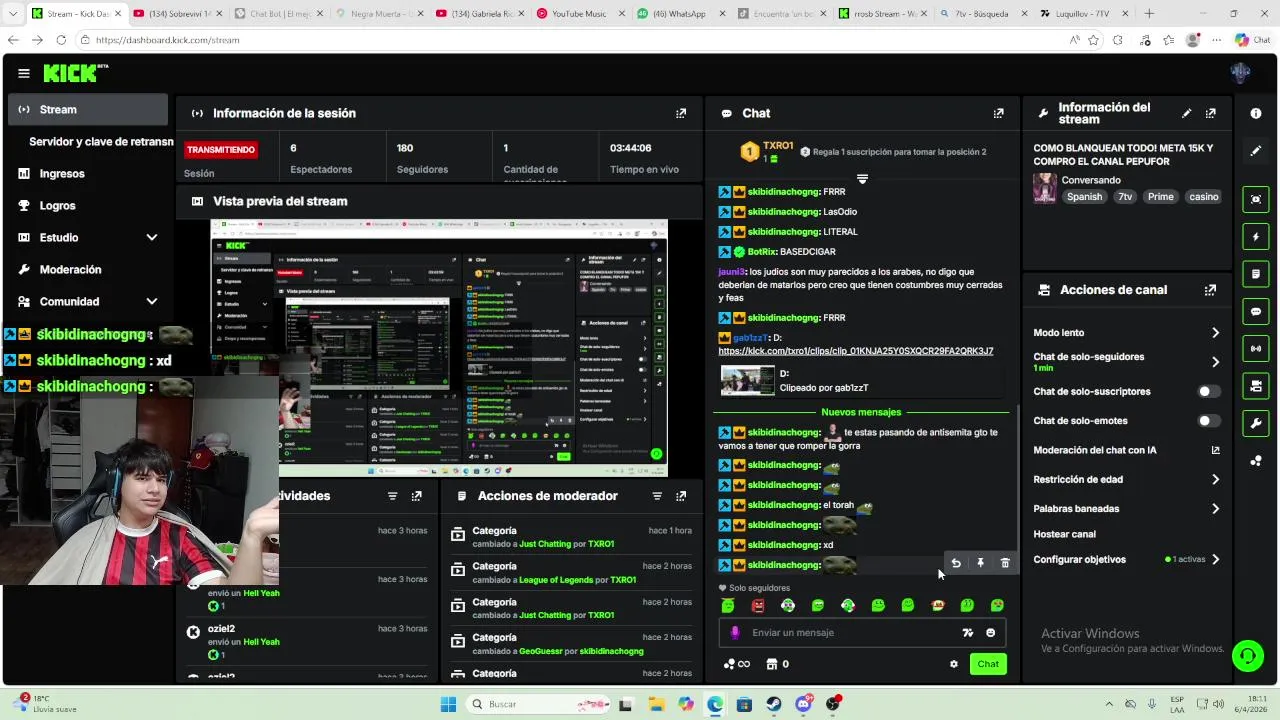Open the emoji smiley picker in chat
The image size is (1280, 720).
[991, 632]
